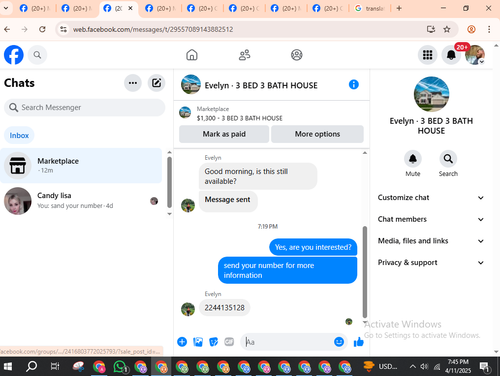This screenshot has height=376, width=500.
Task: Expand Privacy & support section
Action: click(431, 262)
